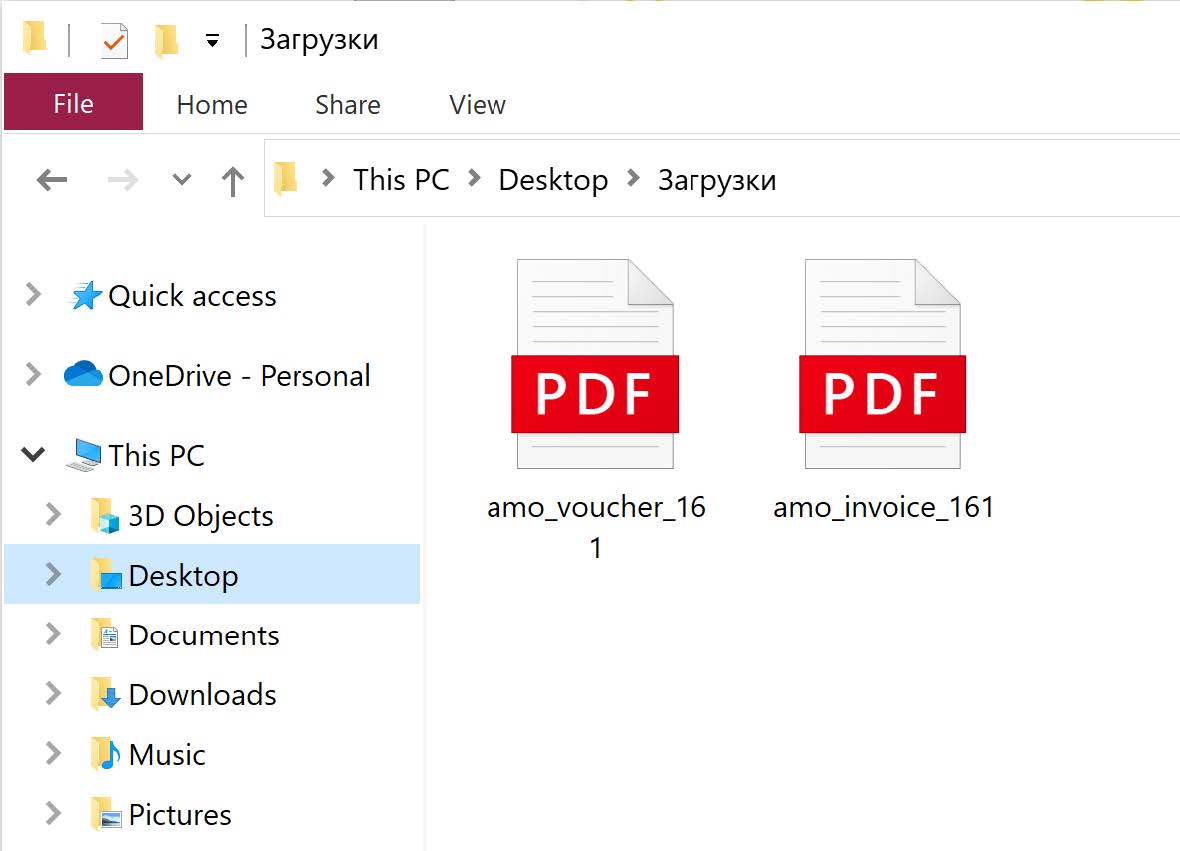Open OneDrive - Personal in the sidebar
Image resolution: width=1180 pixels, height=851 pixels.
coord(239,376)
